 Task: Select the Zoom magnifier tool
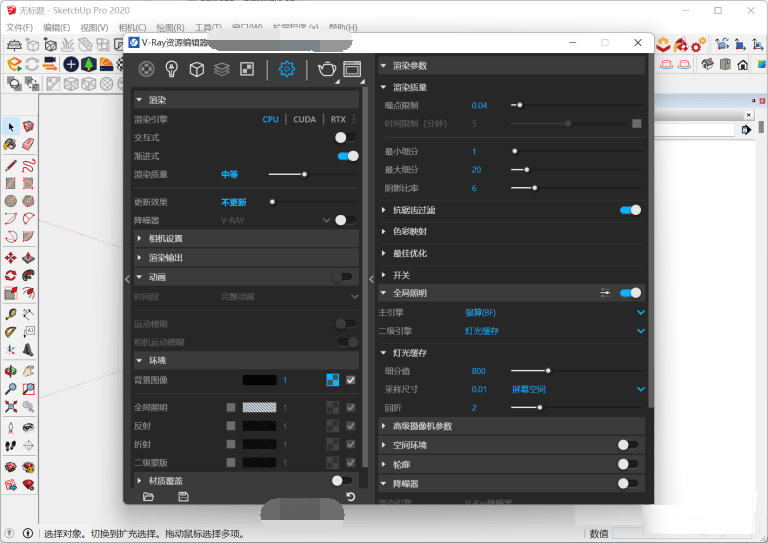click(x=10, y=389)
